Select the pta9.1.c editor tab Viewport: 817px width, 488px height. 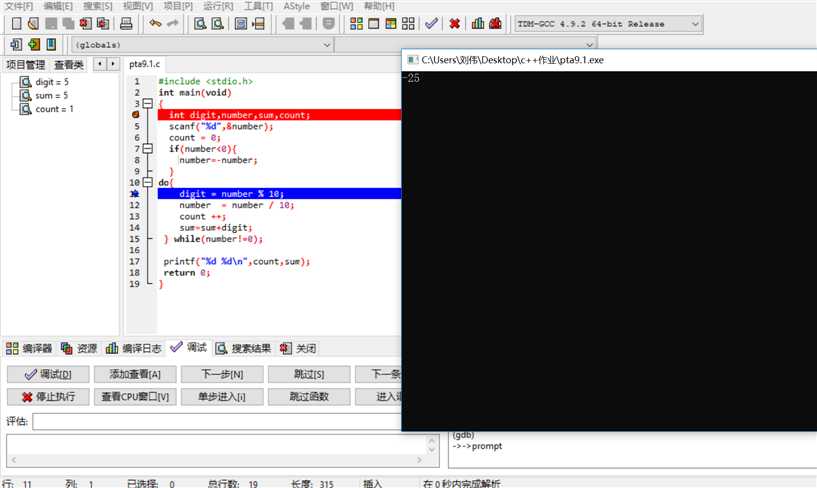(x=144, y=64)
